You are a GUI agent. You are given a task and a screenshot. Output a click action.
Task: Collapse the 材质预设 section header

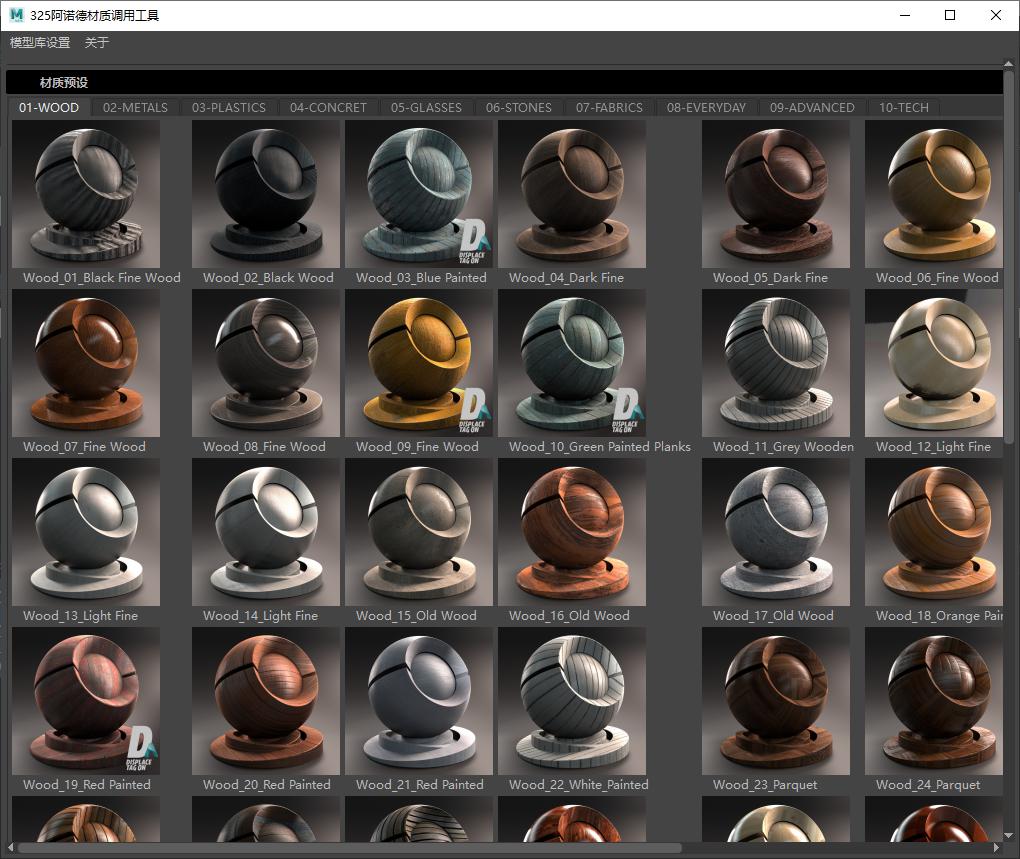64,83
